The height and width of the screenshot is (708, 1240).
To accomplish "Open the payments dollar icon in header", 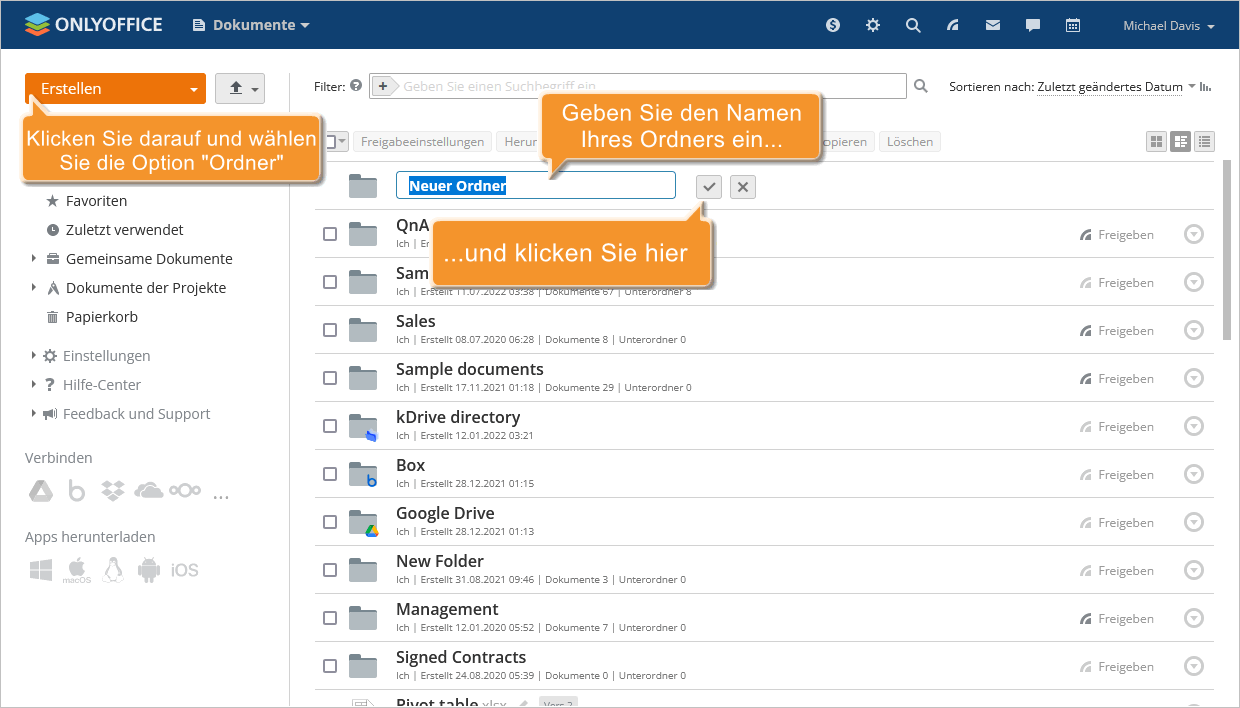I will click(833, 25).
